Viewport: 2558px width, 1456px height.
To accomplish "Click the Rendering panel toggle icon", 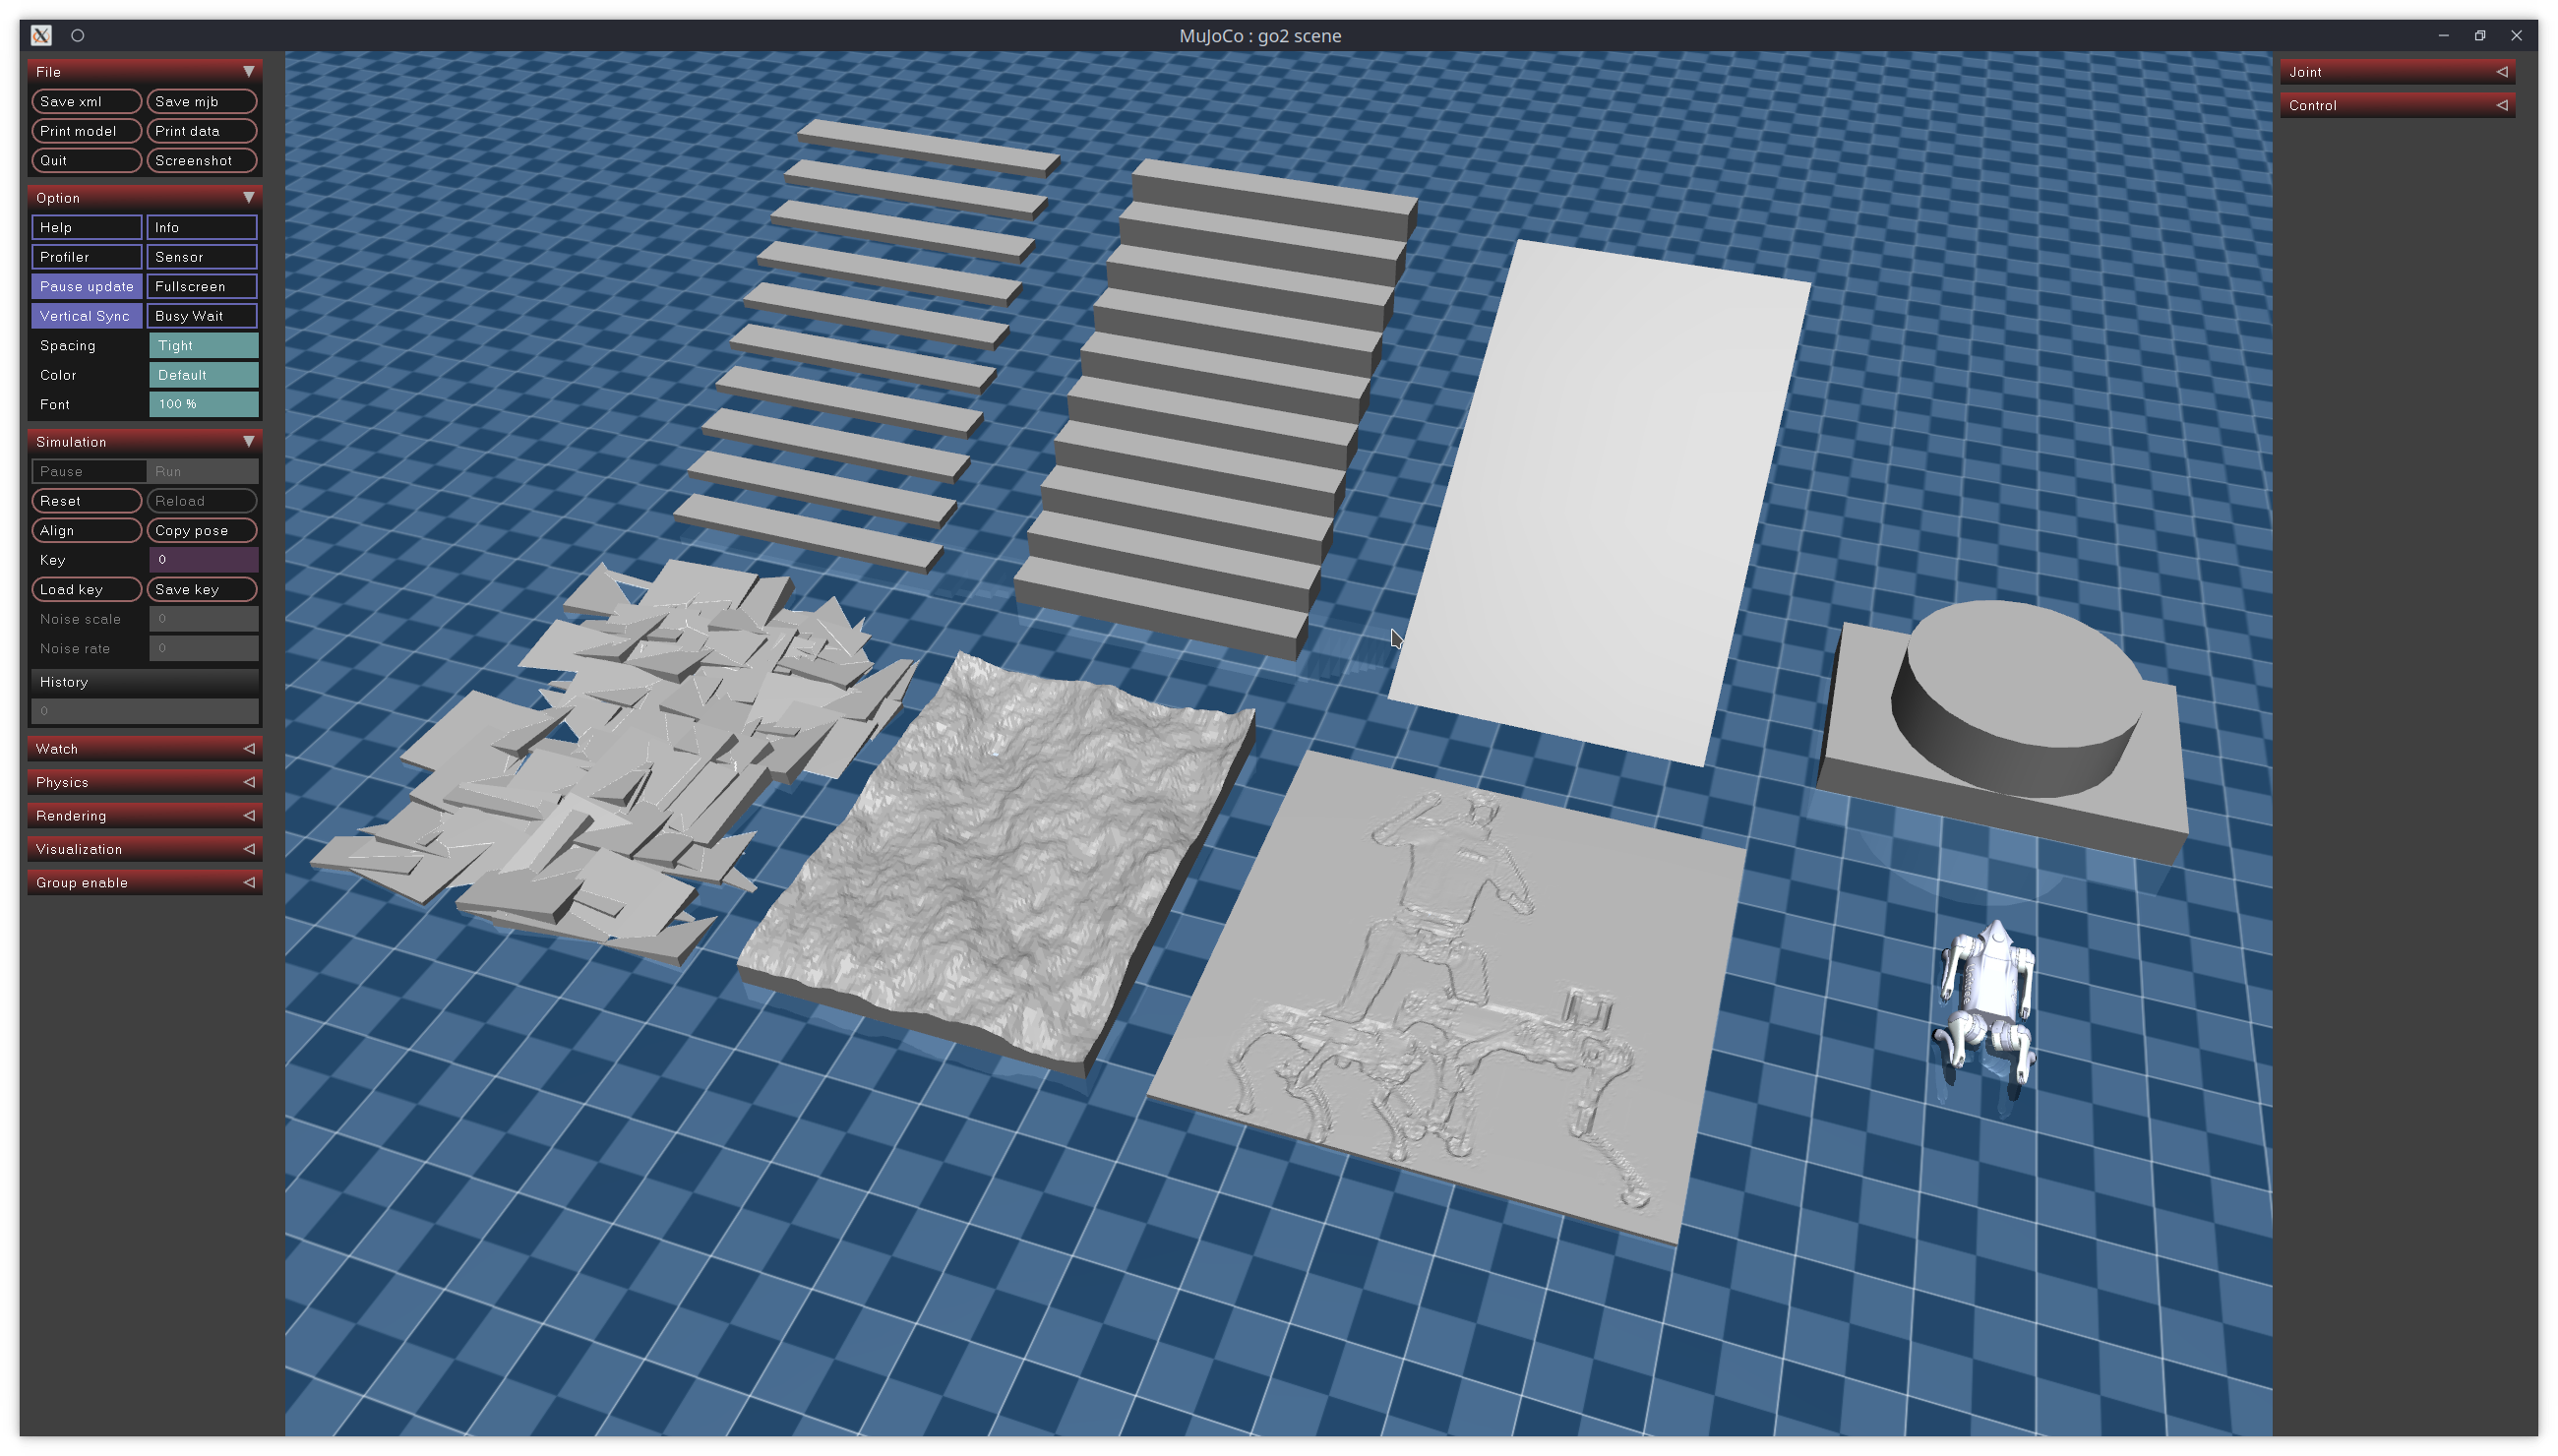I will coord(246,814).
